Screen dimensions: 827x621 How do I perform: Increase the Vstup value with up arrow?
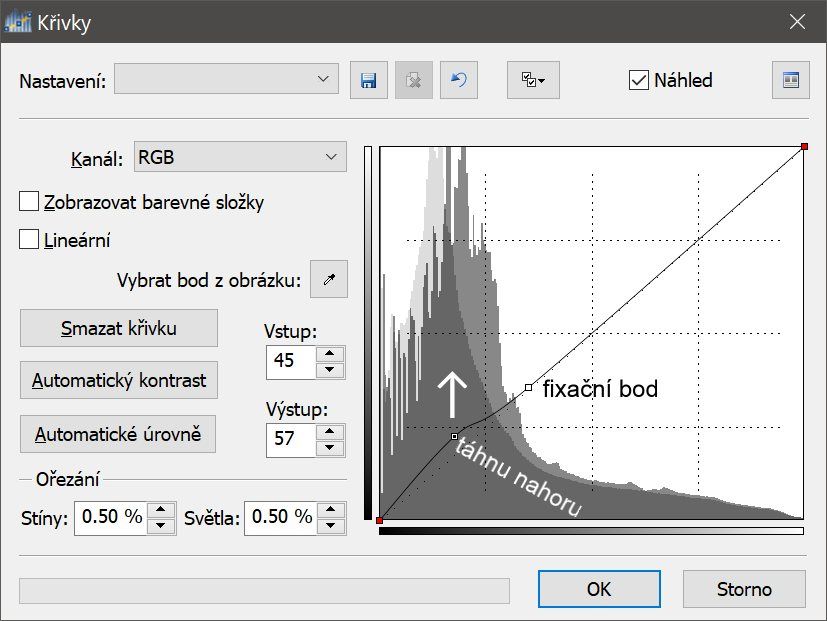[330, 354]
